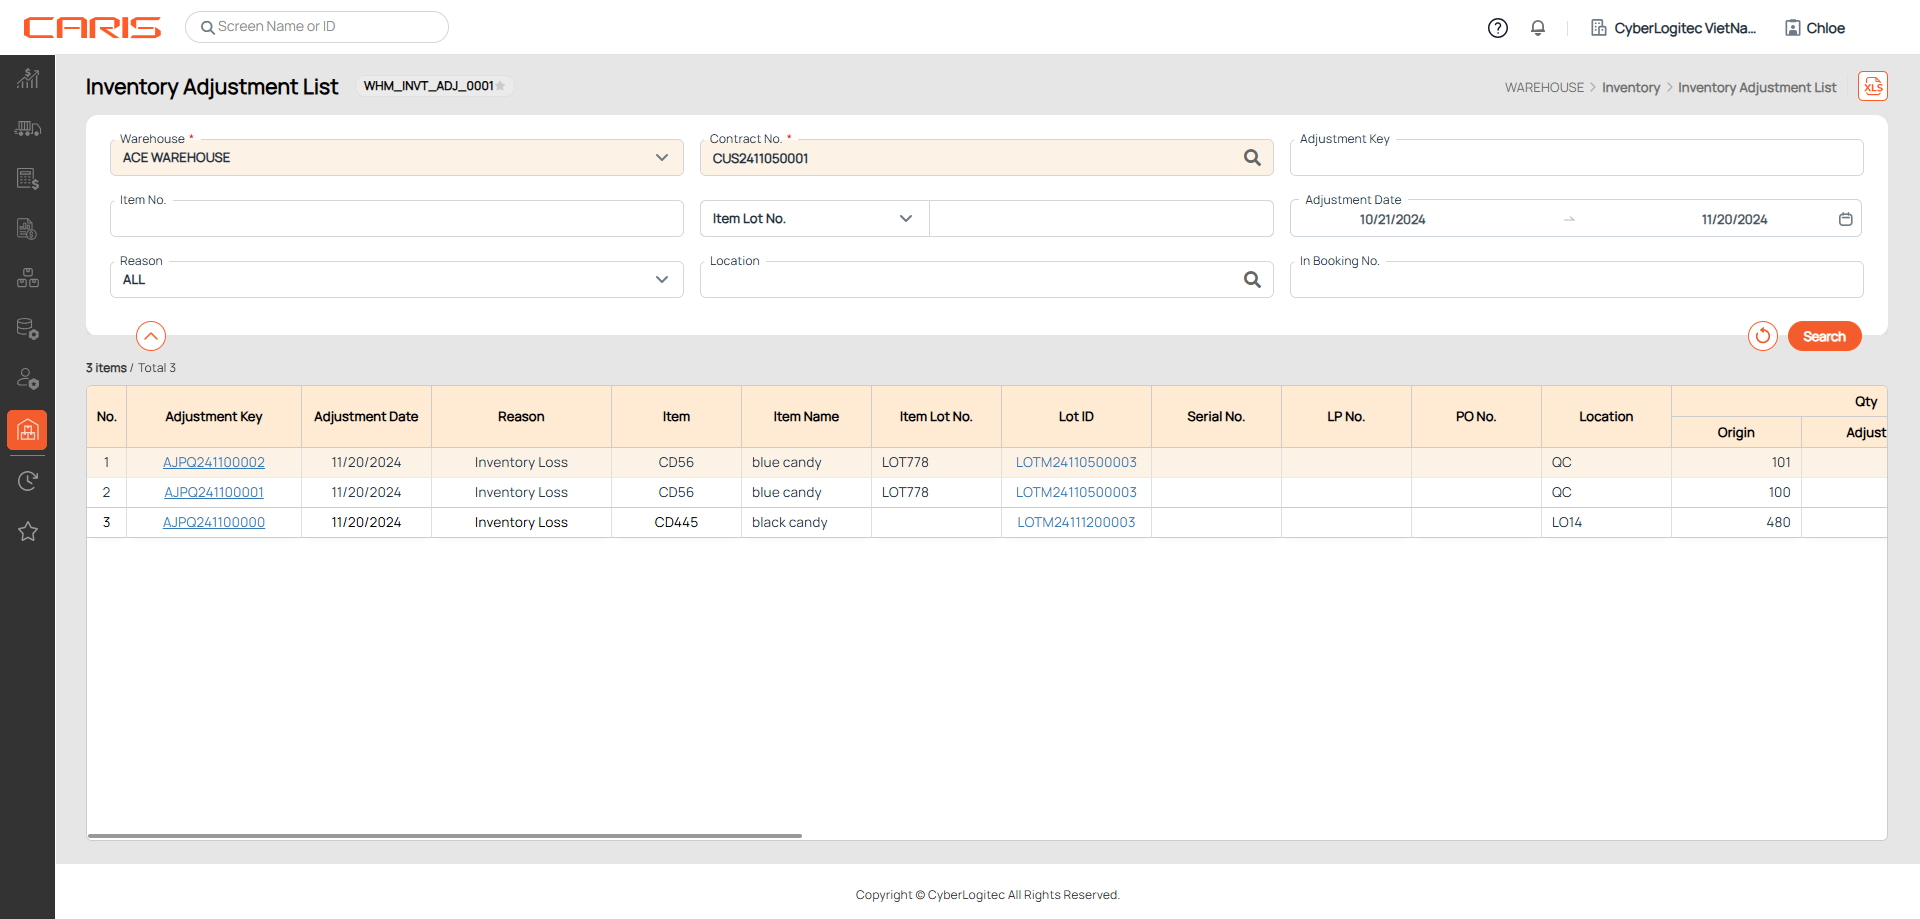Open adjustment key AJPQ241100002 link

coord(214,462)
